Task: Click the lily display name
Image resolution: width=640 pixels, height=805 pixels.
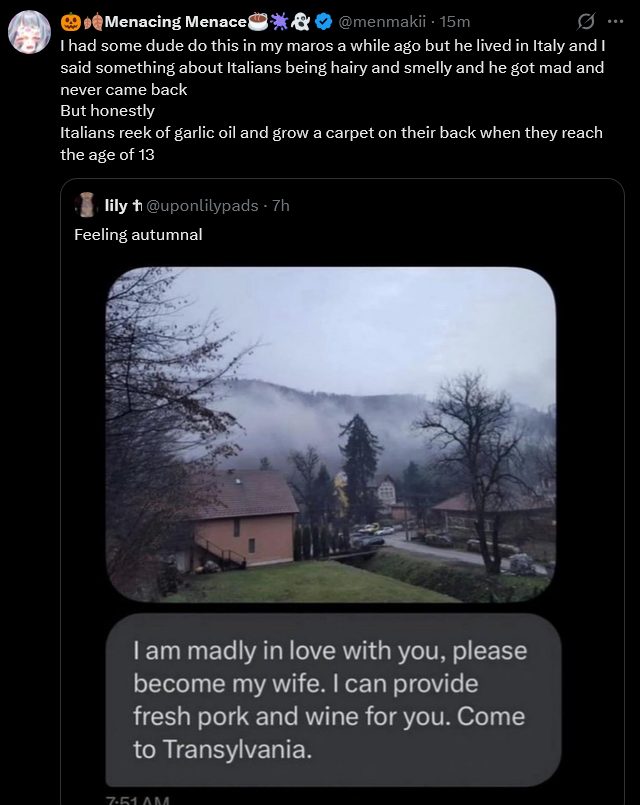Action: [115, 205]
